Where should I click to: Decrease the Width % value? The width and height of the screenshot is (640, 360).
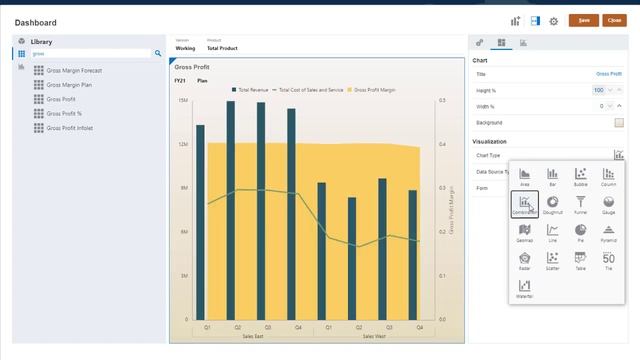coord(610,106)
